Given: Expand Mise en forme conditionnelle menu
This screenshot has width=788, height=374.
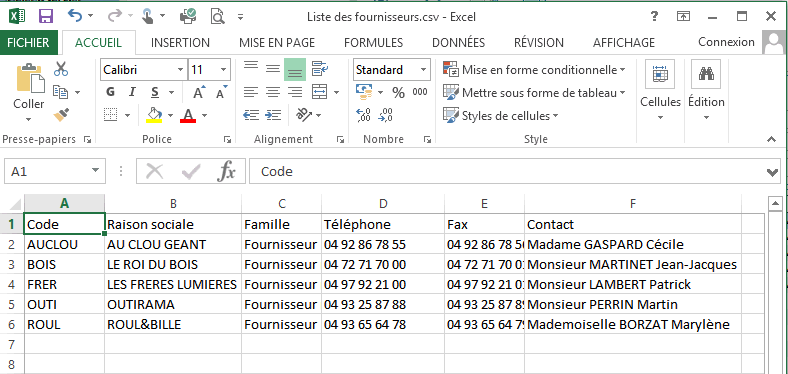Looking at the screenshot, I should point(534,70).
